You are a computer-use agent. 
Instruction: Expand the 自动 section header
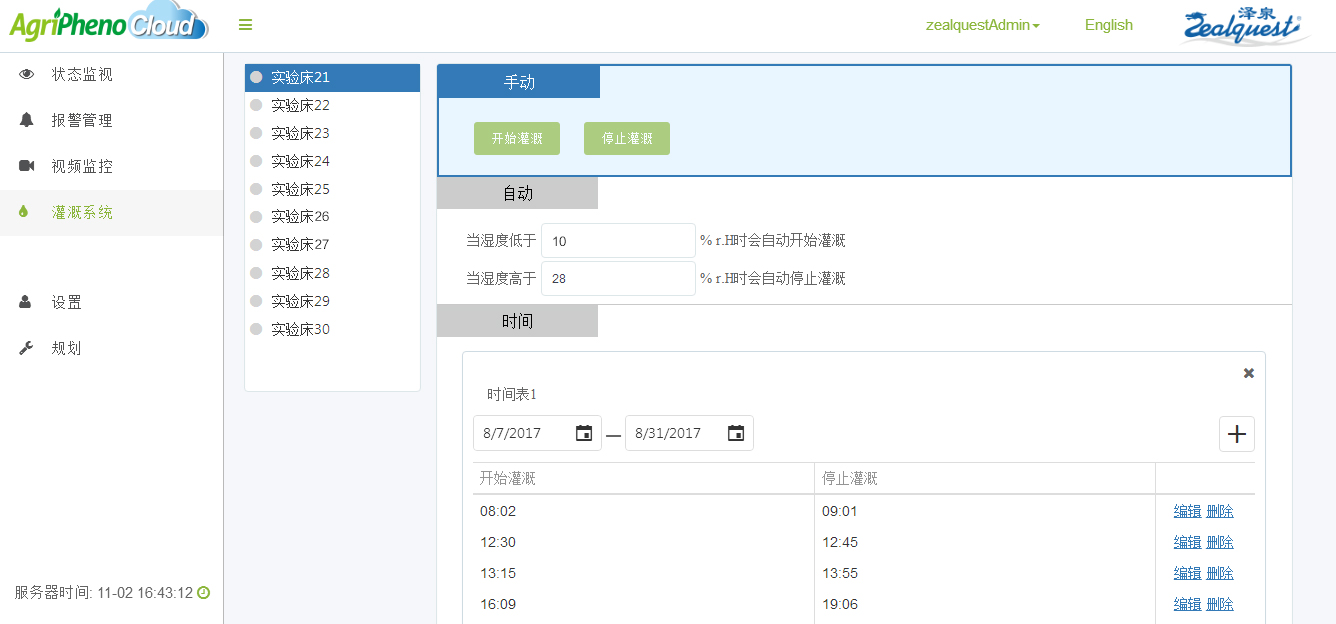517,193
